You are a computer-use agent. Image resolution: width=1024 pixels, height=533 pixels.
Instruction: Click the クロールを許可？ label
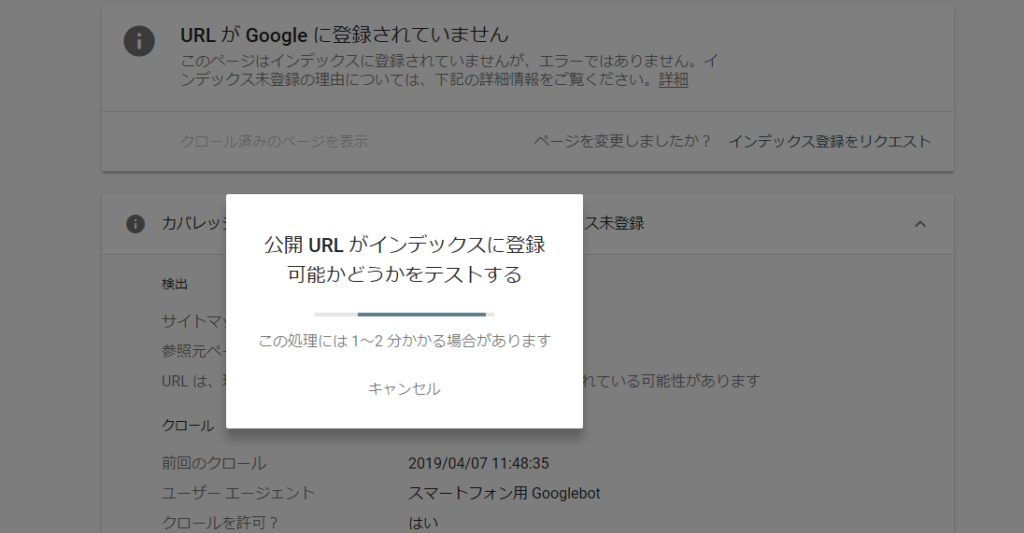(221, 523)
